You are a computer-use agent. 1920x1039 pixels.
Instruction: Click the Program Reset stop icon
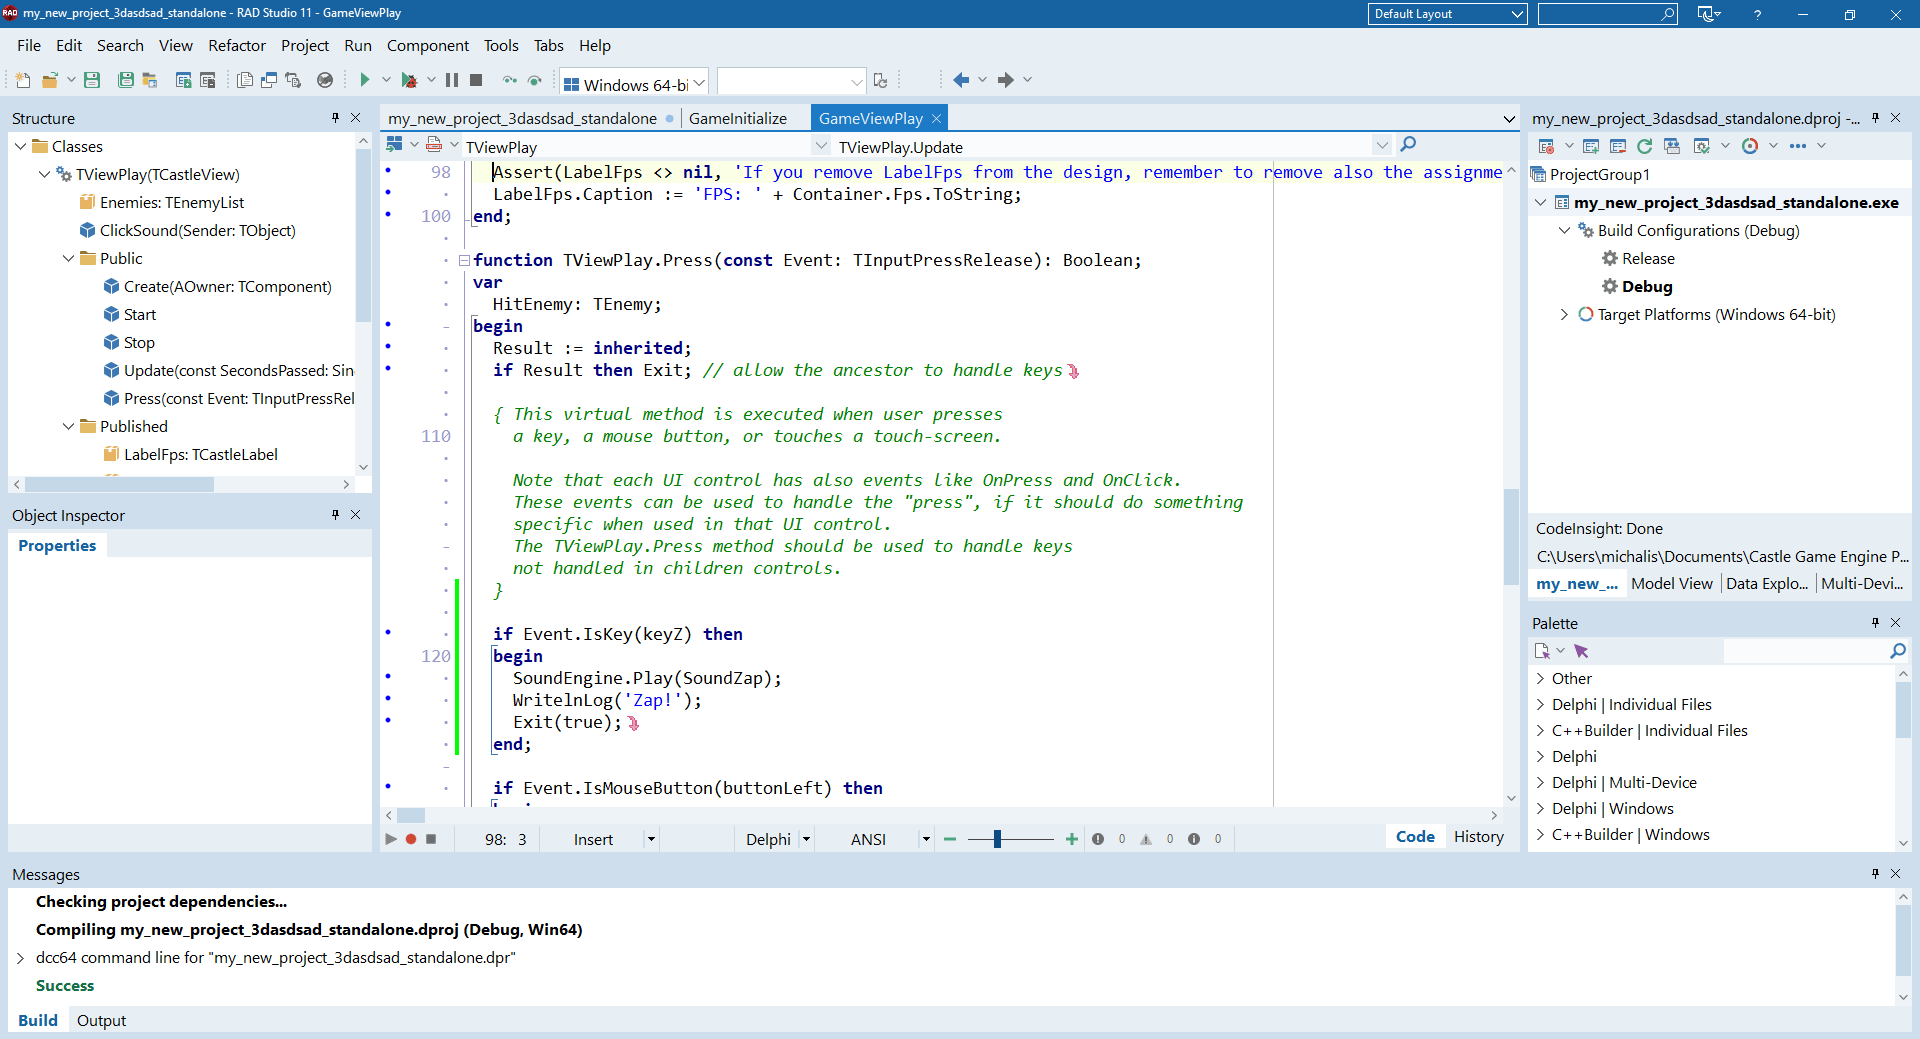477,80
